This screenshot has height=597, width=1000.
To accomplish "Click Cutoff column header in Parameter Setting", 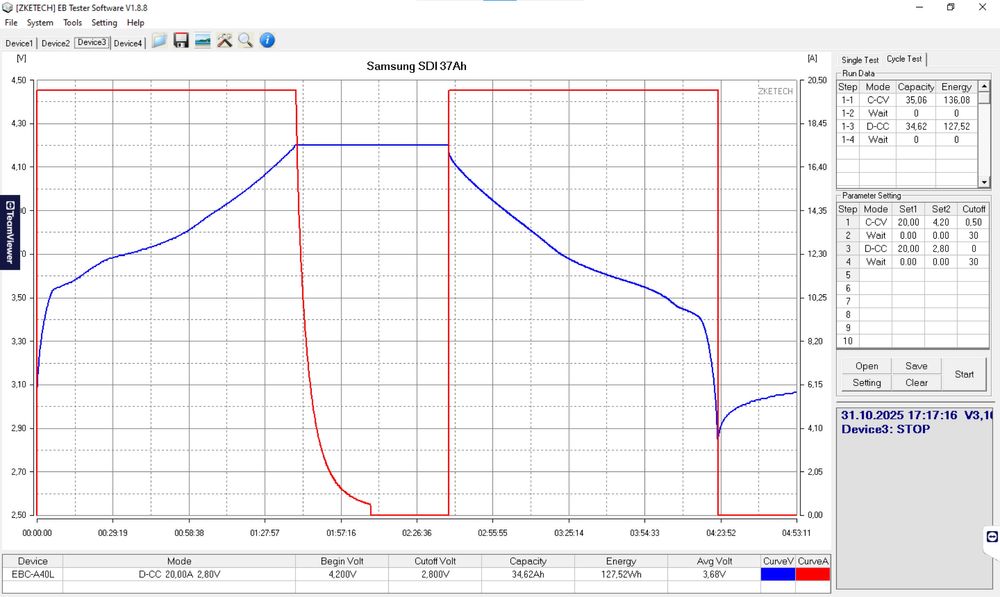I will coord(973,209).
